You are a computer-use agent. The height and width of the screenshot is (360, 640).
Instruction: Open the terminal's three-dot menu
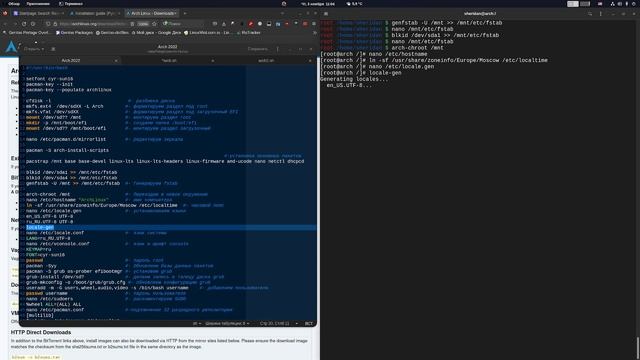600,14
